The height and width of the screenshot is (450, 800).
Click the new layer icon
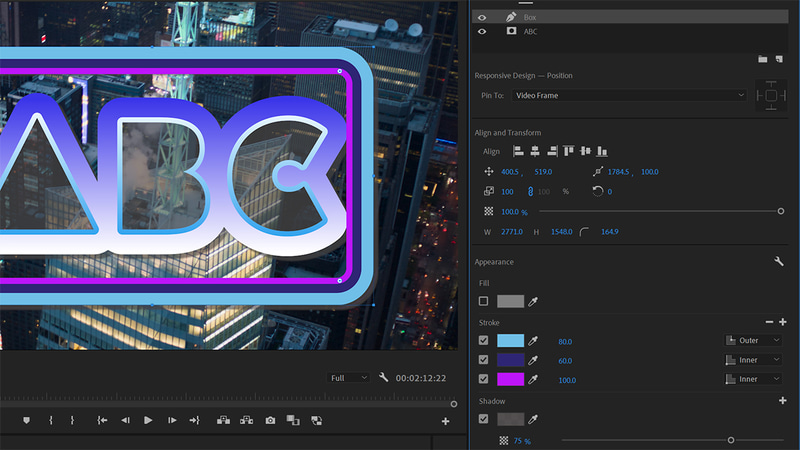pos(778,59)
